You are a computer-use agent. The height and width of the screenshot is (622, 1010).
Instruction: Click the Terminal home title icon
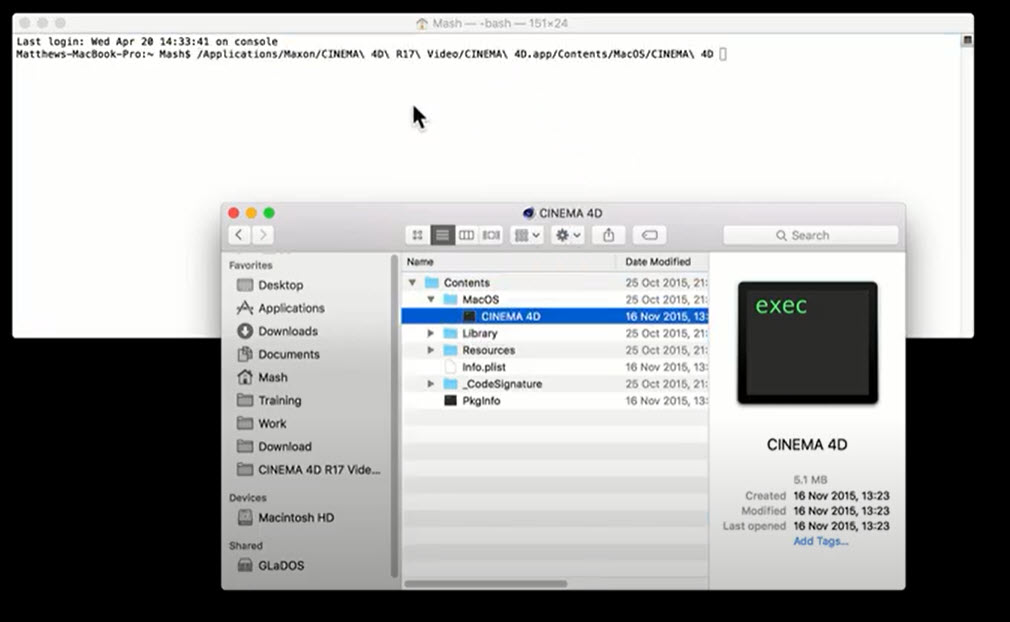pos(422,23)
